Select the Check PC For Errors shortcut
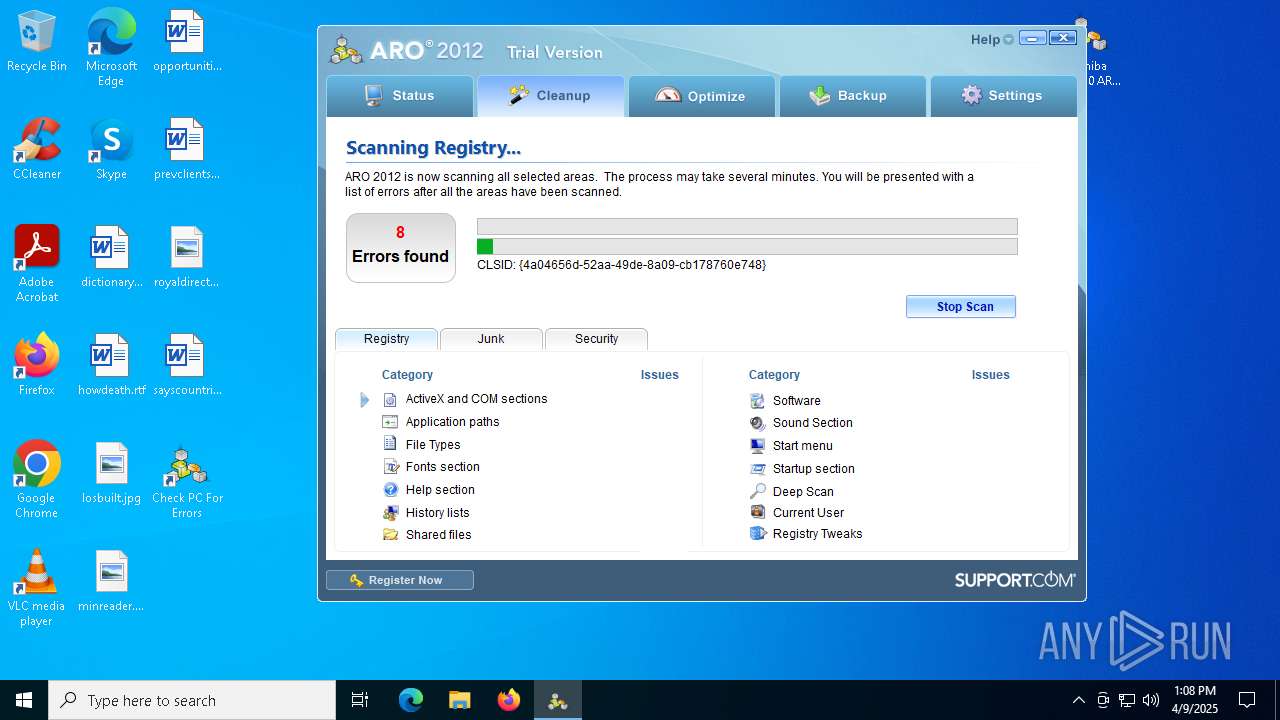Viewport: 1280px width, 720px height. tap(187, 480)
